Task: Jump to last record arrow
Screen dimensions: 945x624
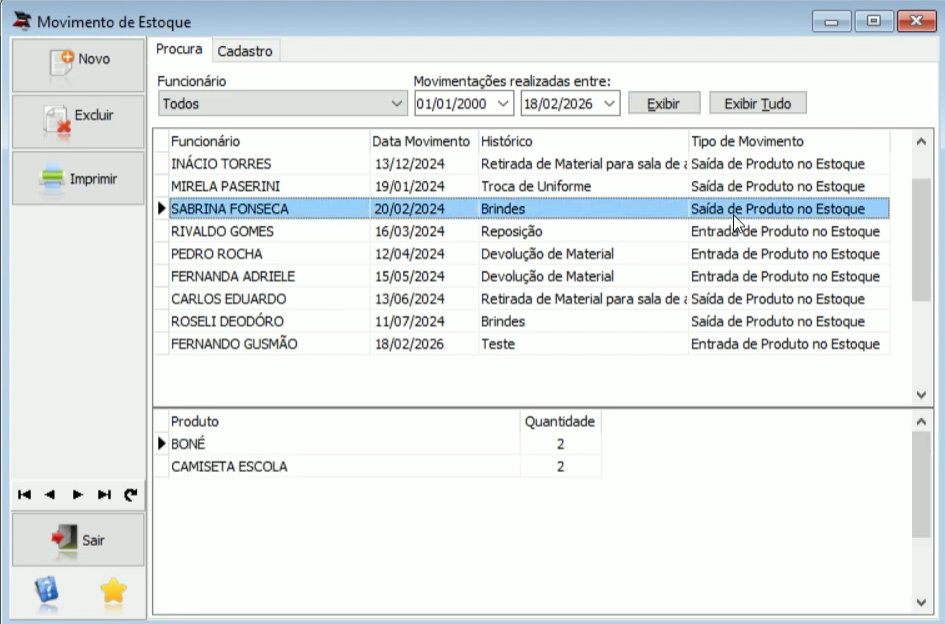Action: (104, 495)
